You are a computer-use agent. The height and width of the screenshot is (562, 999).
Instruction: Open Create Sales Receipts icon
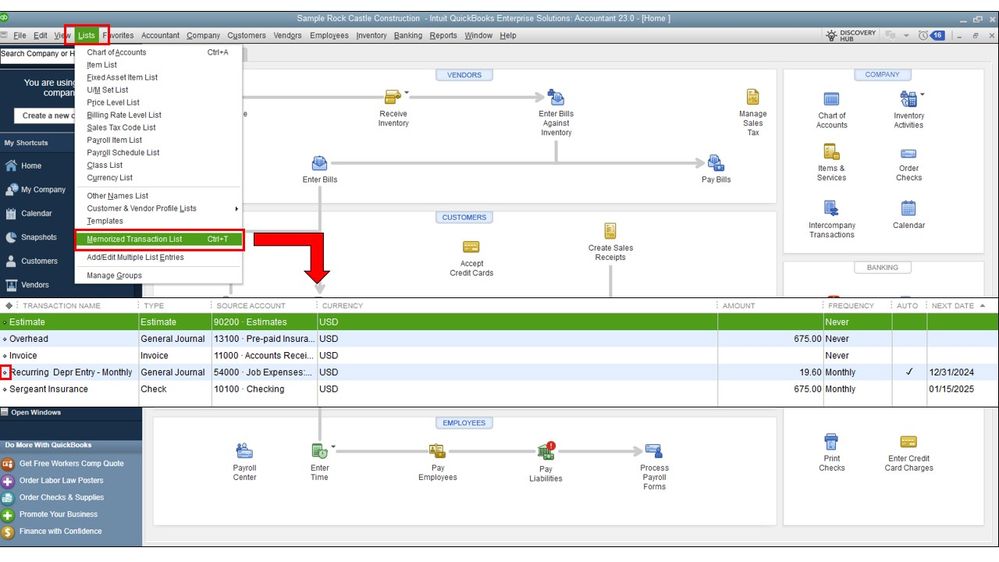coord(610,231)
